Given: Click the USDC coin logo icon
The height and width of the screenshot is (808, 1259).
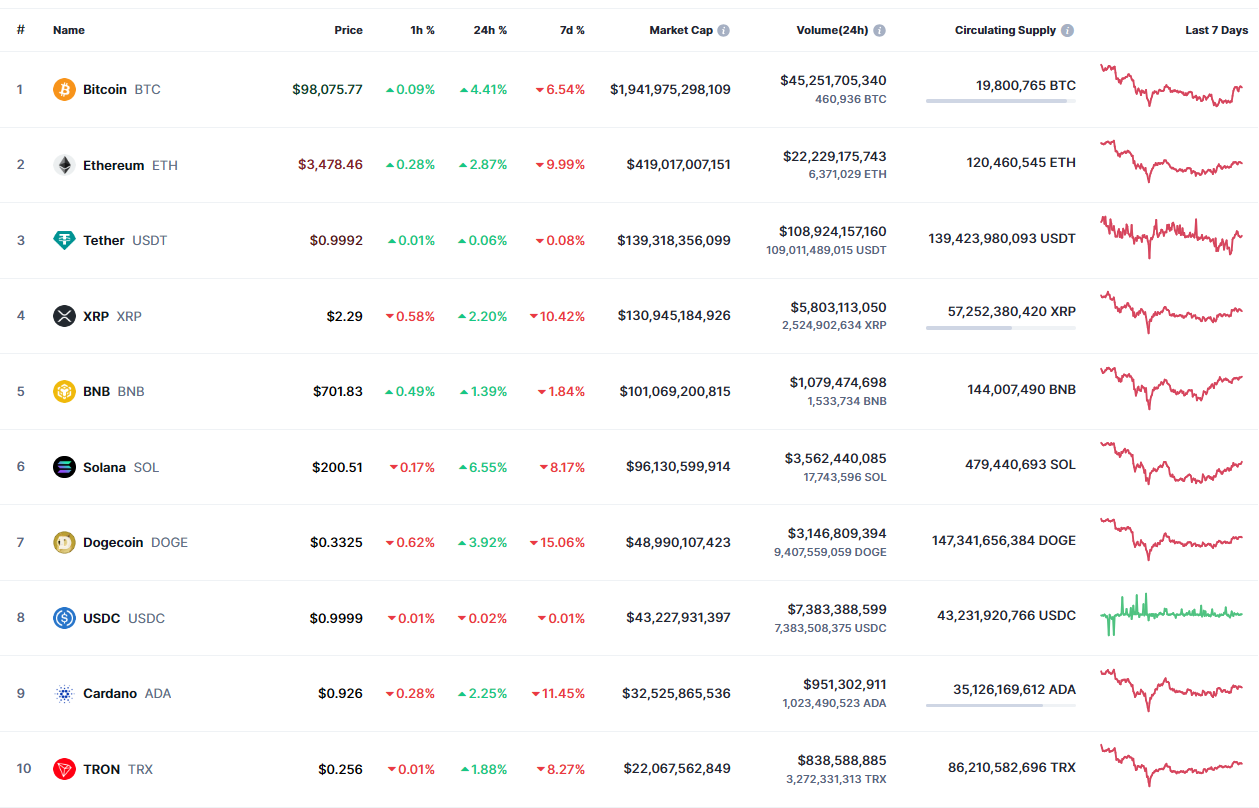Looking at the screenshot, I should pos(64,618).
